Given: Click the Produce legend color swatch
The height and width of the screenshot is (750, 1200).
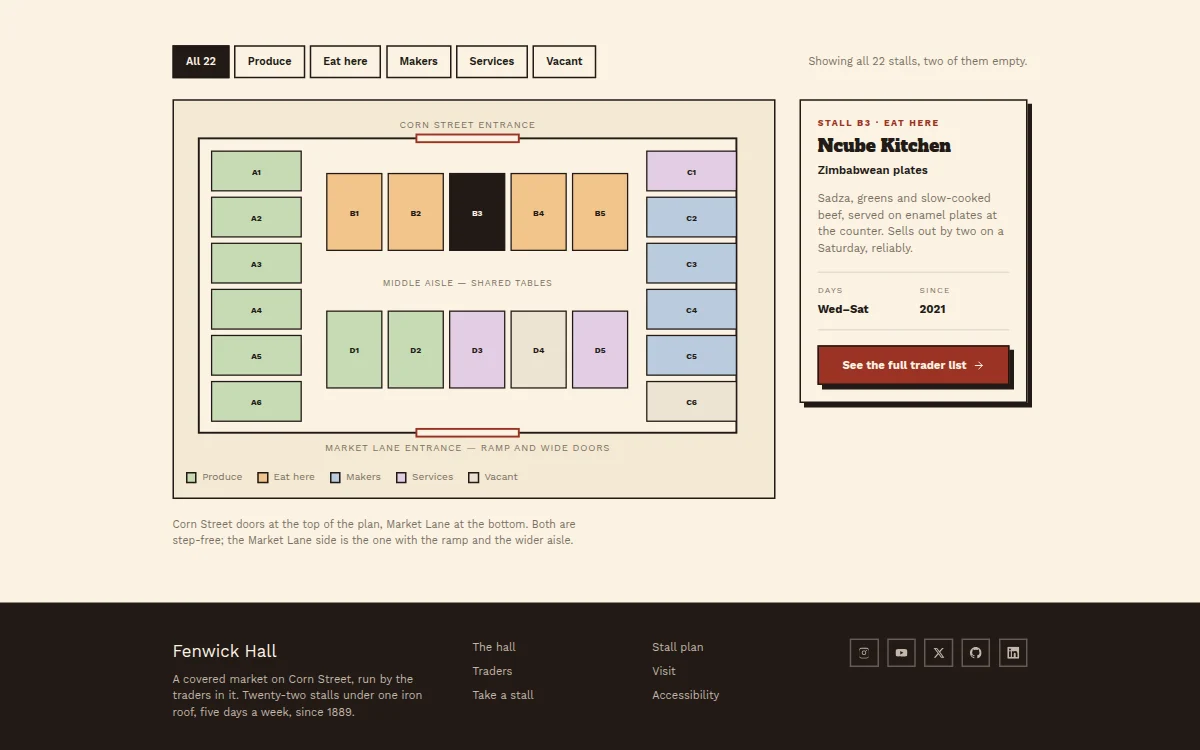Looking at the screenshot, I should pos(191,477).
